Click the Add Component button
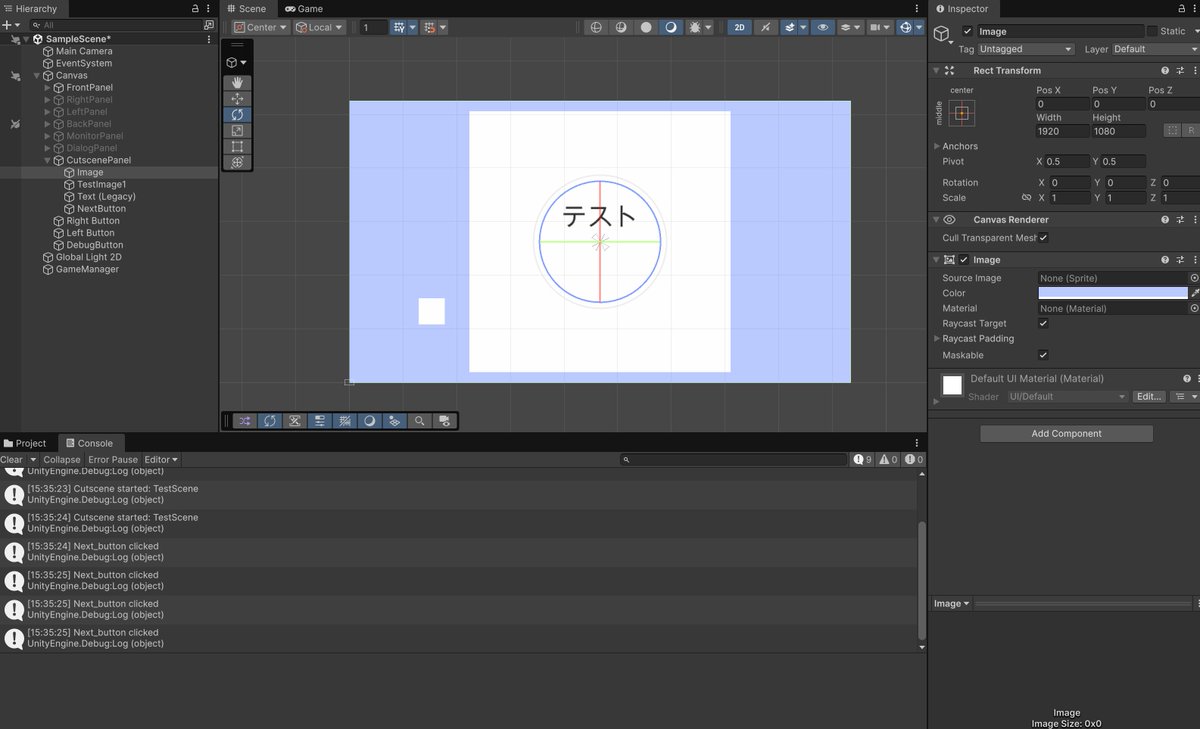 [1066, 434]
